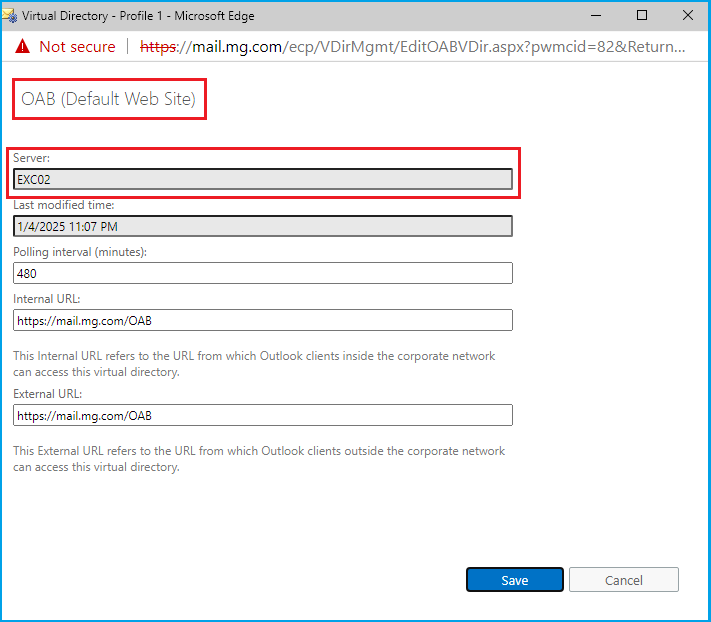Click the "Server:" label
Viewport: 711px width, 622px height.
31,159
